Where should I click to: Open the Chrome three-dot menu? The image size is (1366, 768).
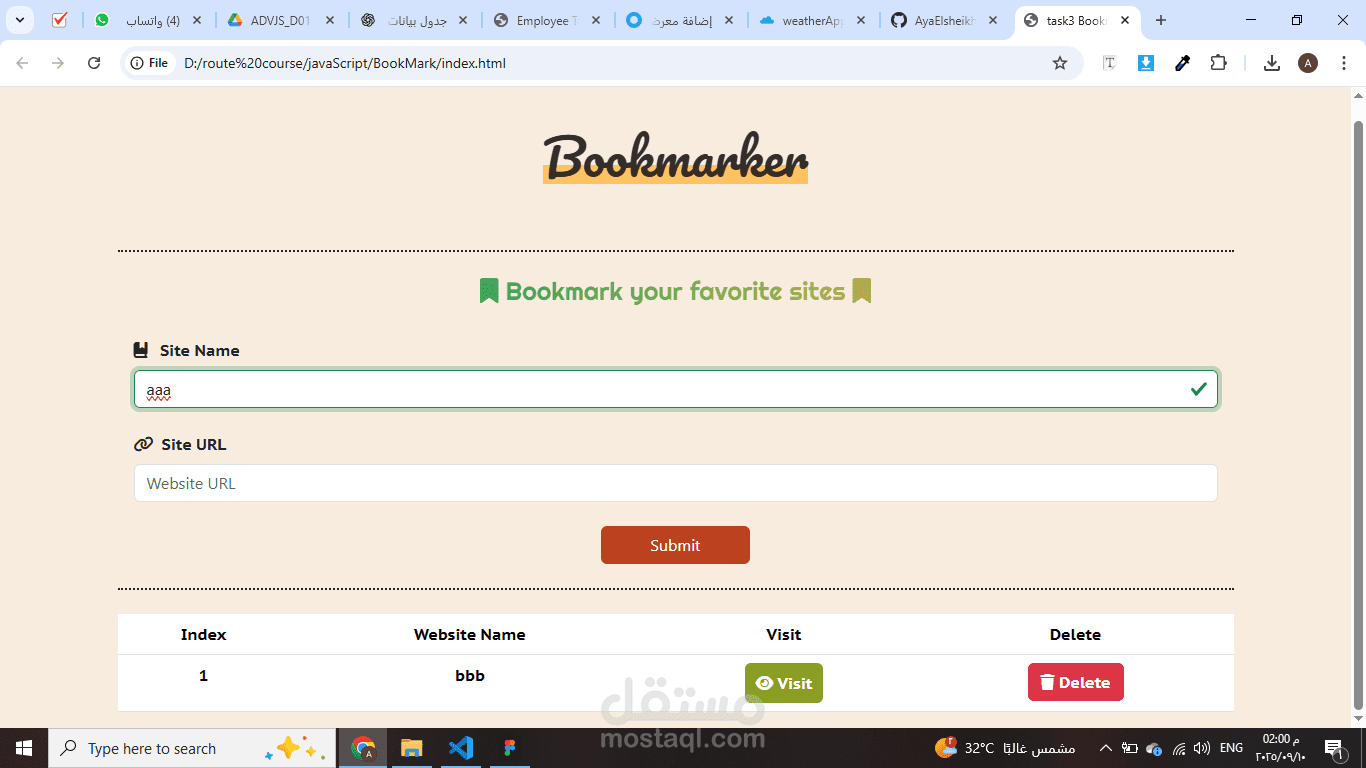tap(1344, 63)
